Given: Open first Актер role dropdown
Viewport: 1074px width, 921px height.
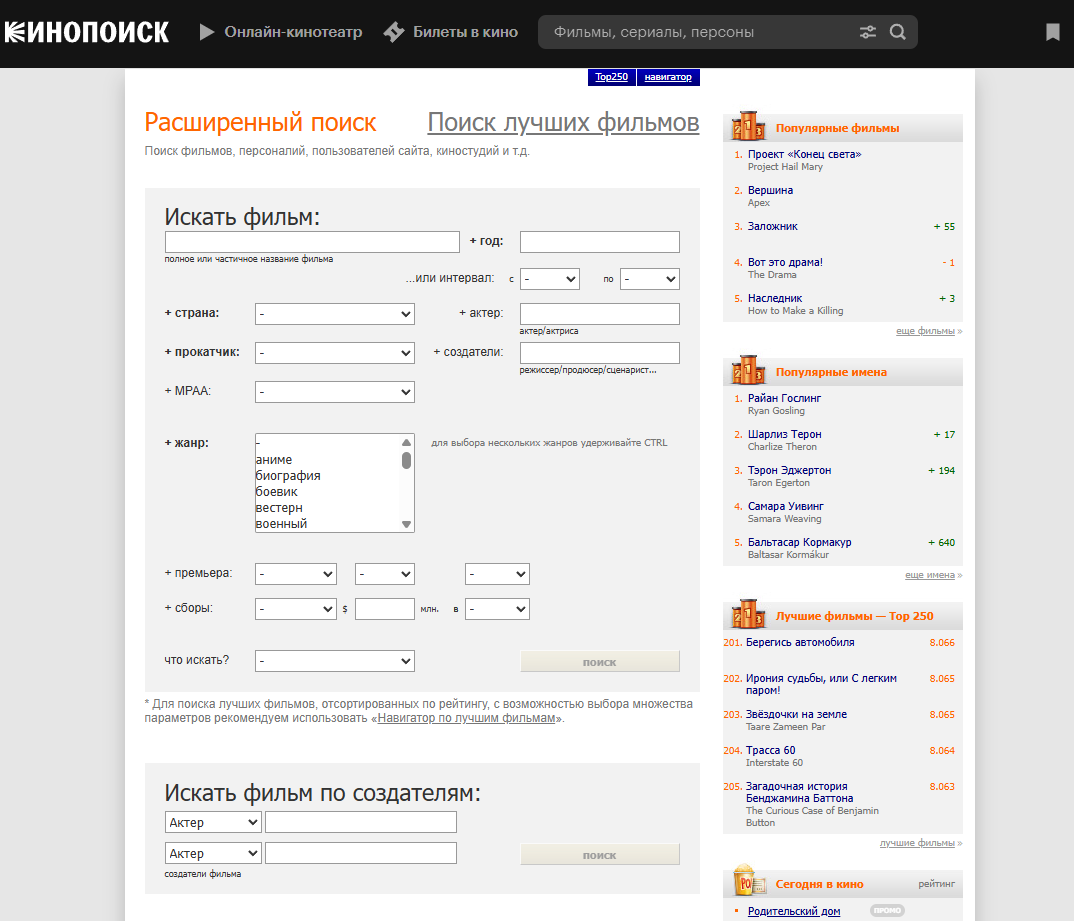Looking at the screenshot, I should coord(213,822).
